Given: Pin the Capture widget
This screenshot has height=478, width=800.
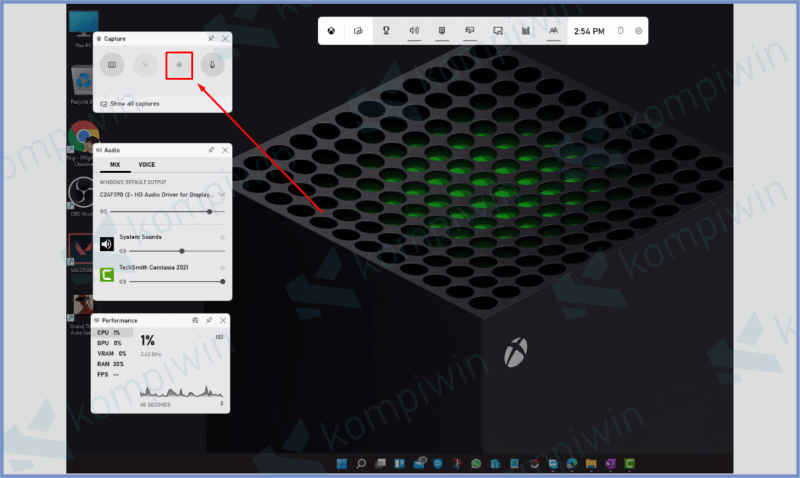Looking at the screenshot, I should tap(211, 38).
